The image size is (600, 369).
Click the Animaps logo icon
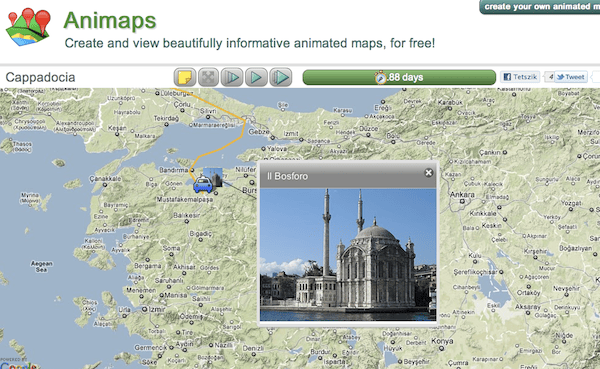[28, 26]
